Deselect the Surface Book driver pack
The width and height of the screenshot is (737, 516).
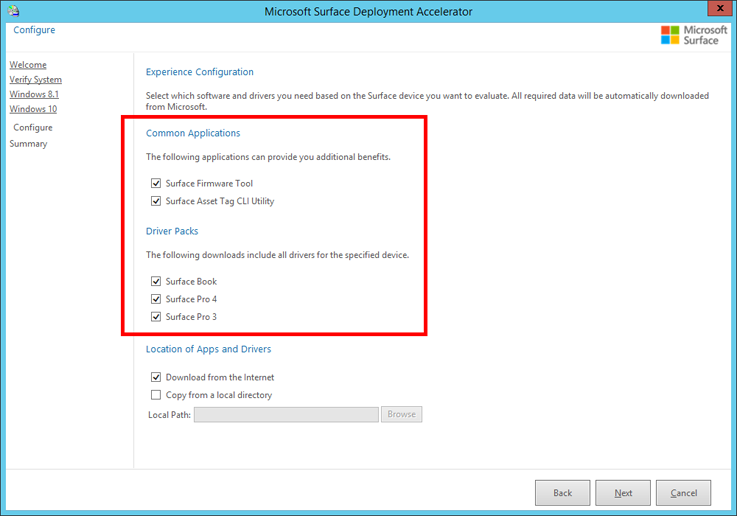156,281
